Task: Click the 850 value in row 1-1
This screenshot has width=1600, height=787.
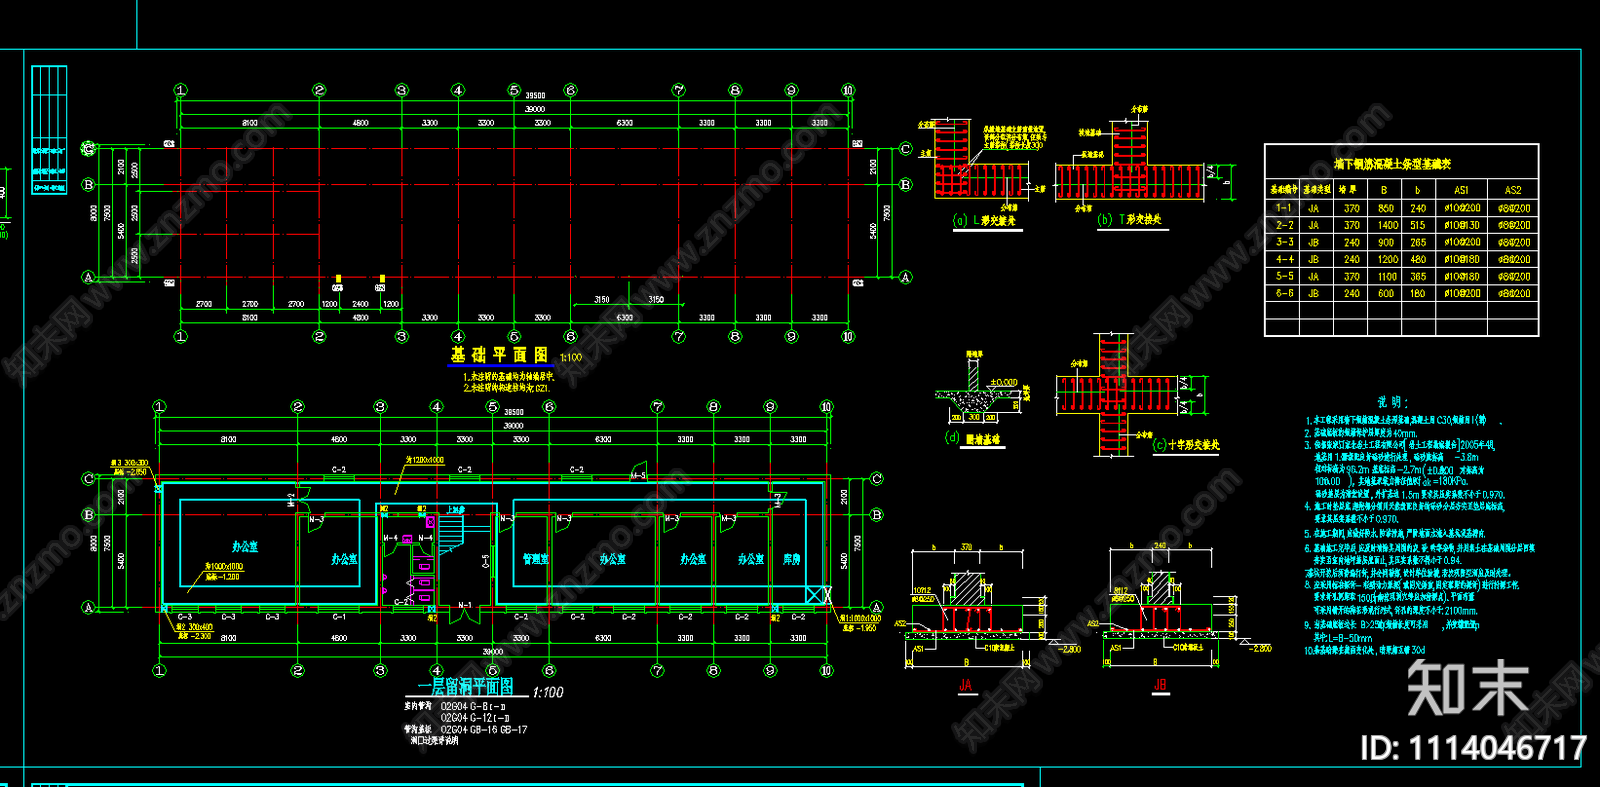Action: pyautogui.click(x=1386, y=208)
